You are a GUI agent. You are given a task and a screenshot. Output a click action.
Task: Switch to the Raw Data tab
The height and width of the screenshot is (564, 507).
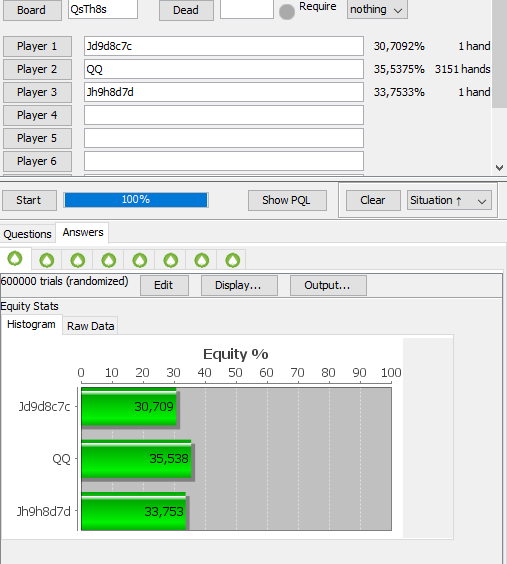(x=90, y=326)
